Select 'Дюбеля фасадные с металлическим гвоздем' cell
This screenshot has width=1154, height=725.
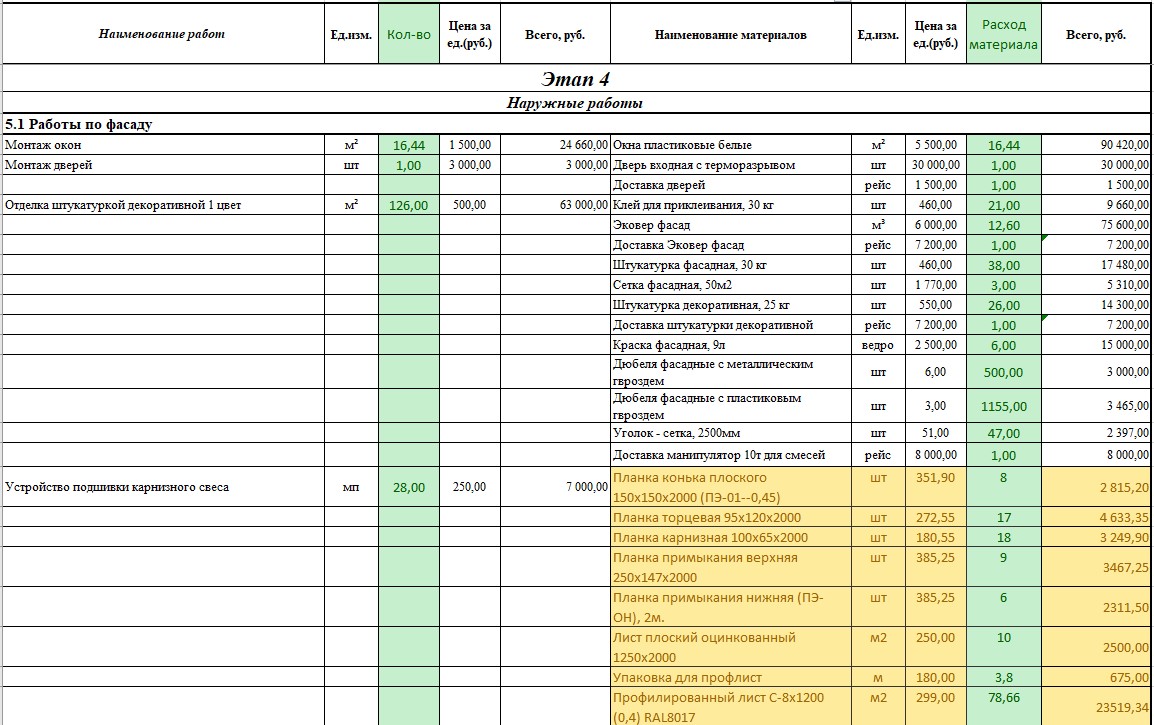pyautogui.click(x=730, y=372)
